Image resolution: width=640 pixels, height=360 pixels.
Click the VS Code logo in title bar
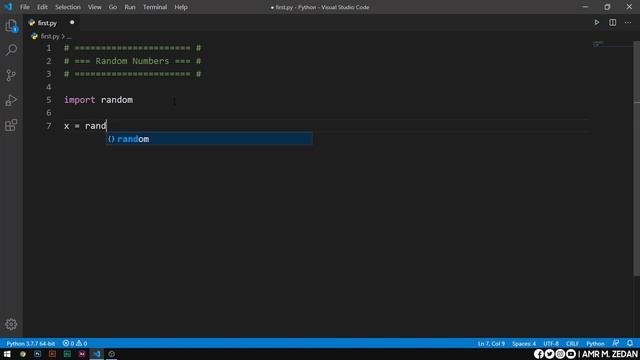[x=8, y=7]
